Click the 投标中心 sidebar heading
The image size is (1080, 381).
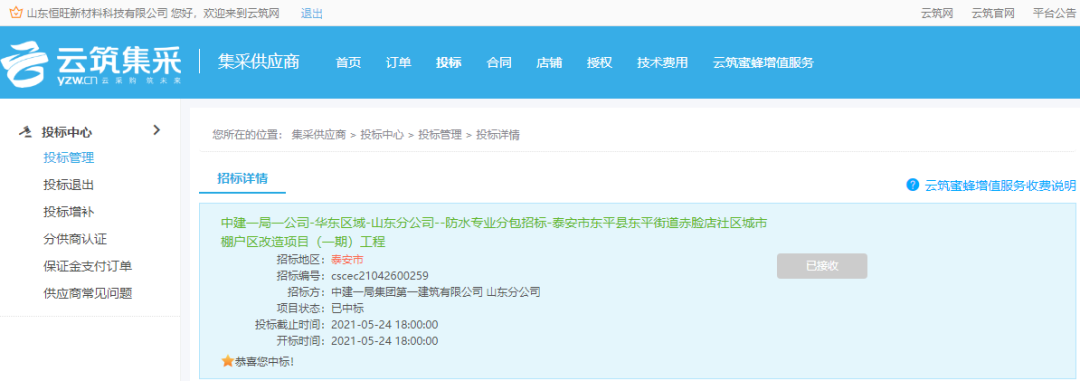pyautogui.click(x=67, y=132)
